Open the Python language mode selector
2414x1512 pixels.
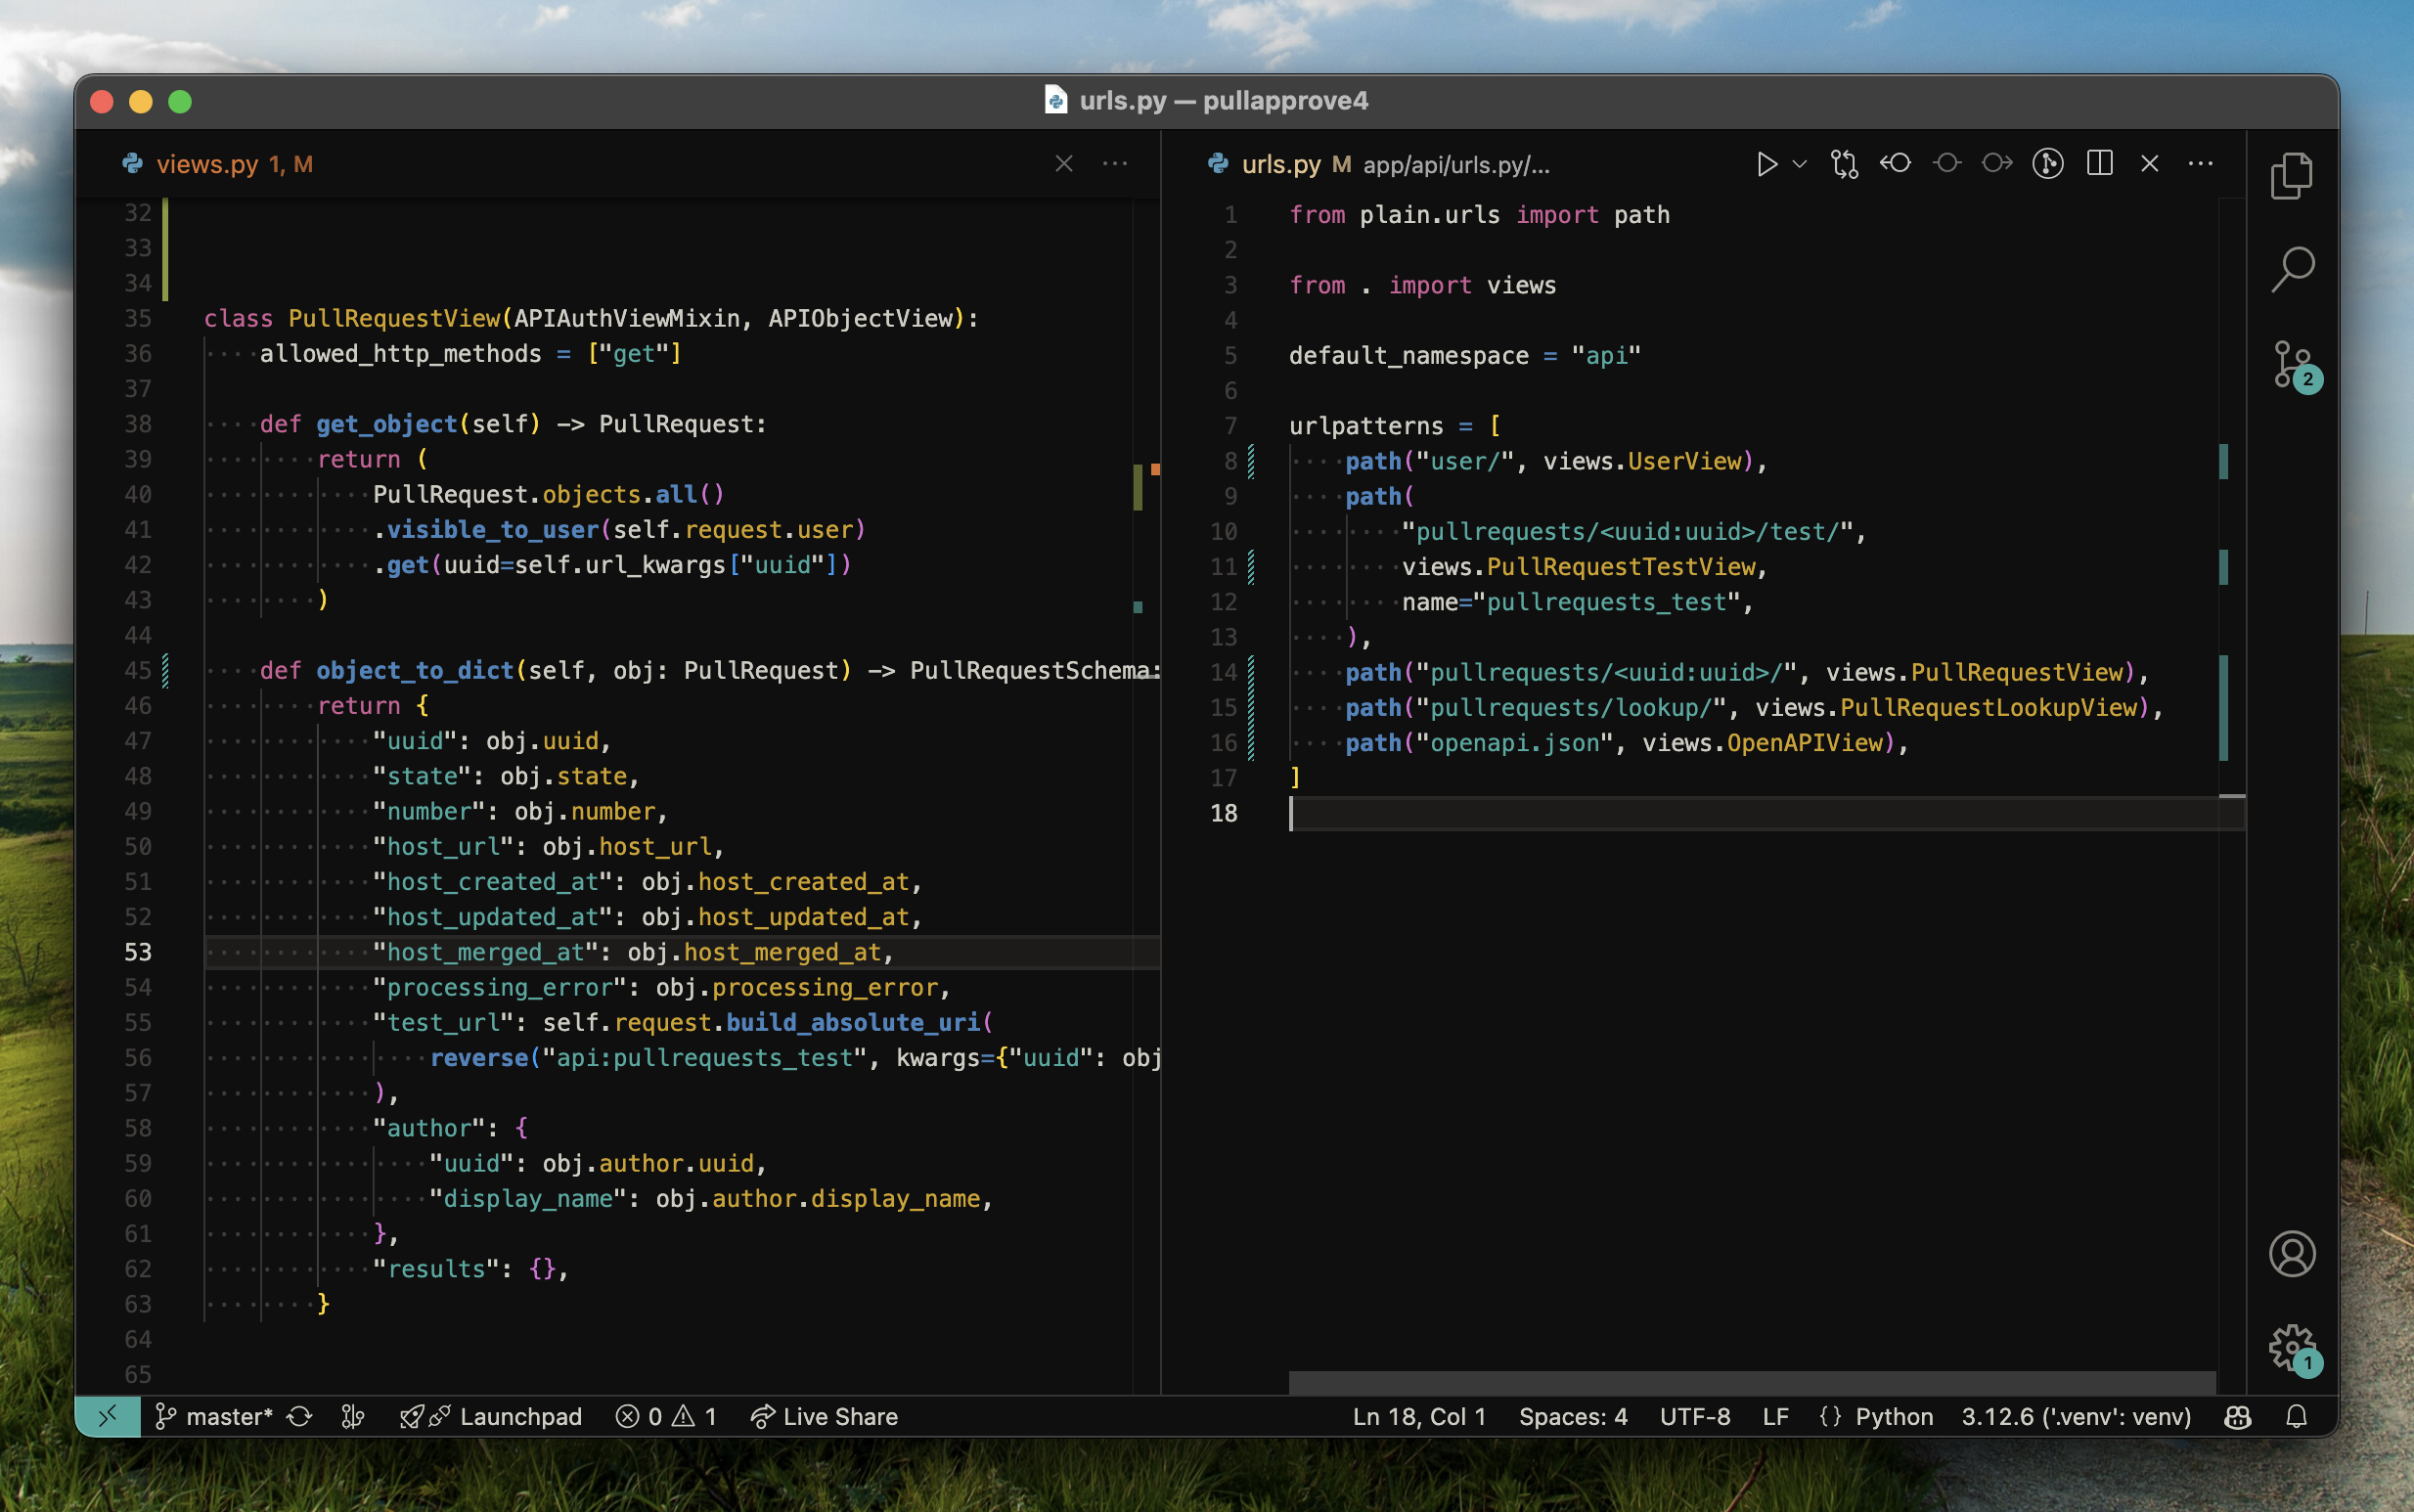pos(1893,1416)
